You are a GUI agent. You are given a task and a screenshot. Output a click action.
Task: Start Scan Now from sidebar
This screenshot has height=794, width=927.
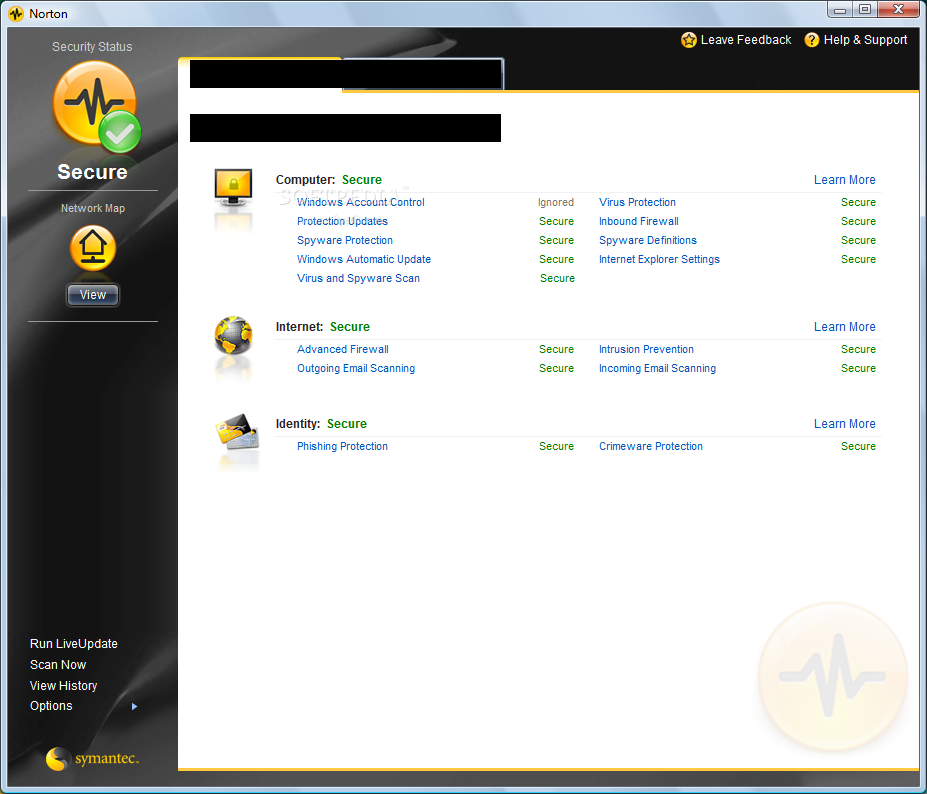58,665
